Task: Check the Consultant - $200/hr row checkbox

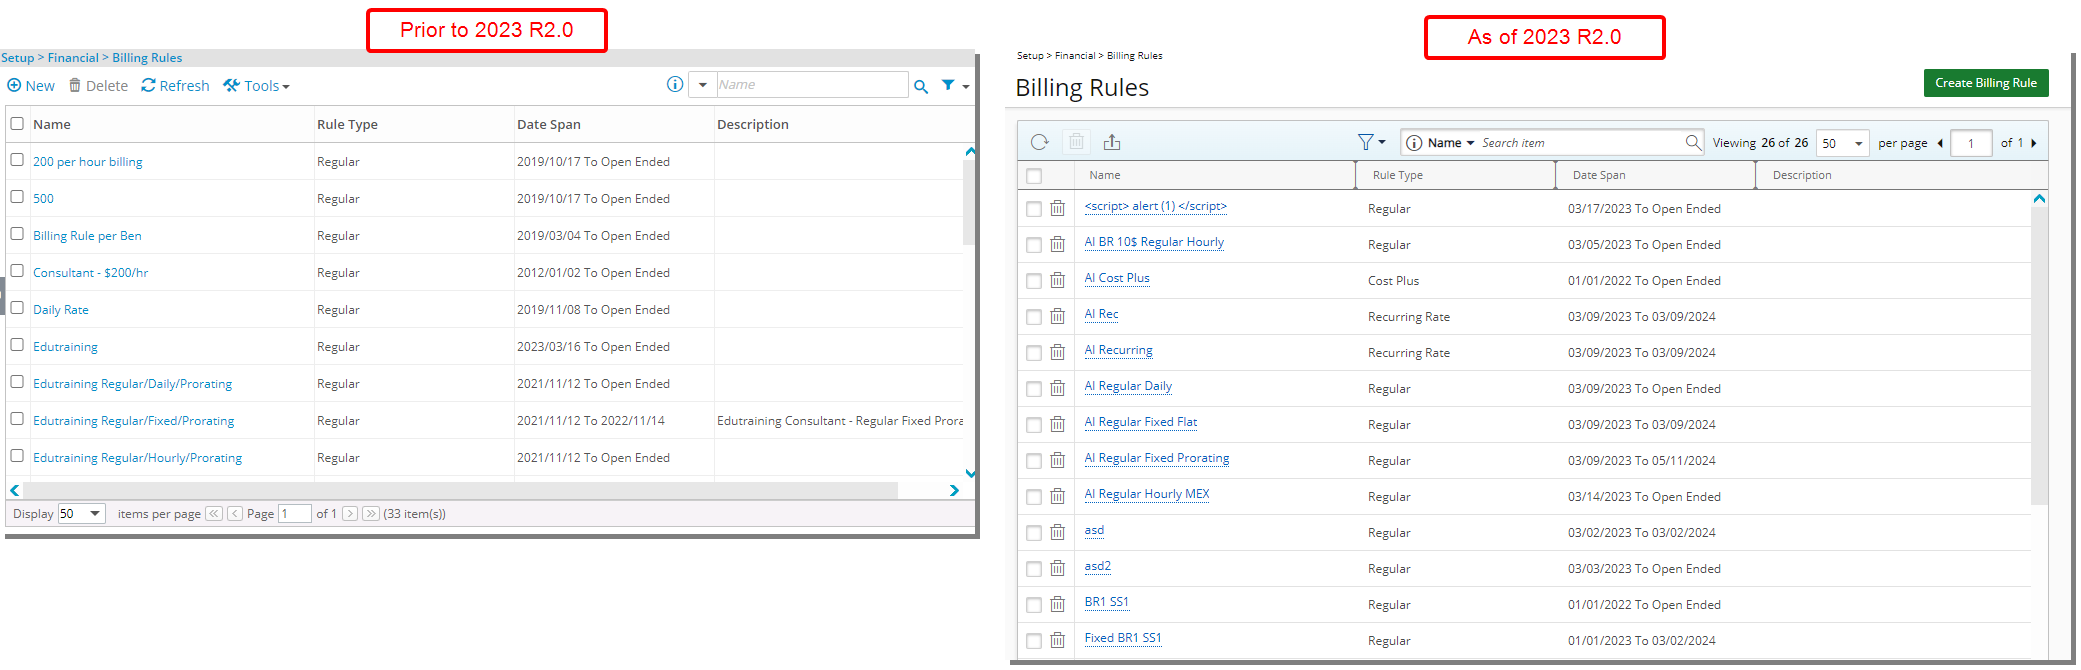Action: (x=17, y=271)
